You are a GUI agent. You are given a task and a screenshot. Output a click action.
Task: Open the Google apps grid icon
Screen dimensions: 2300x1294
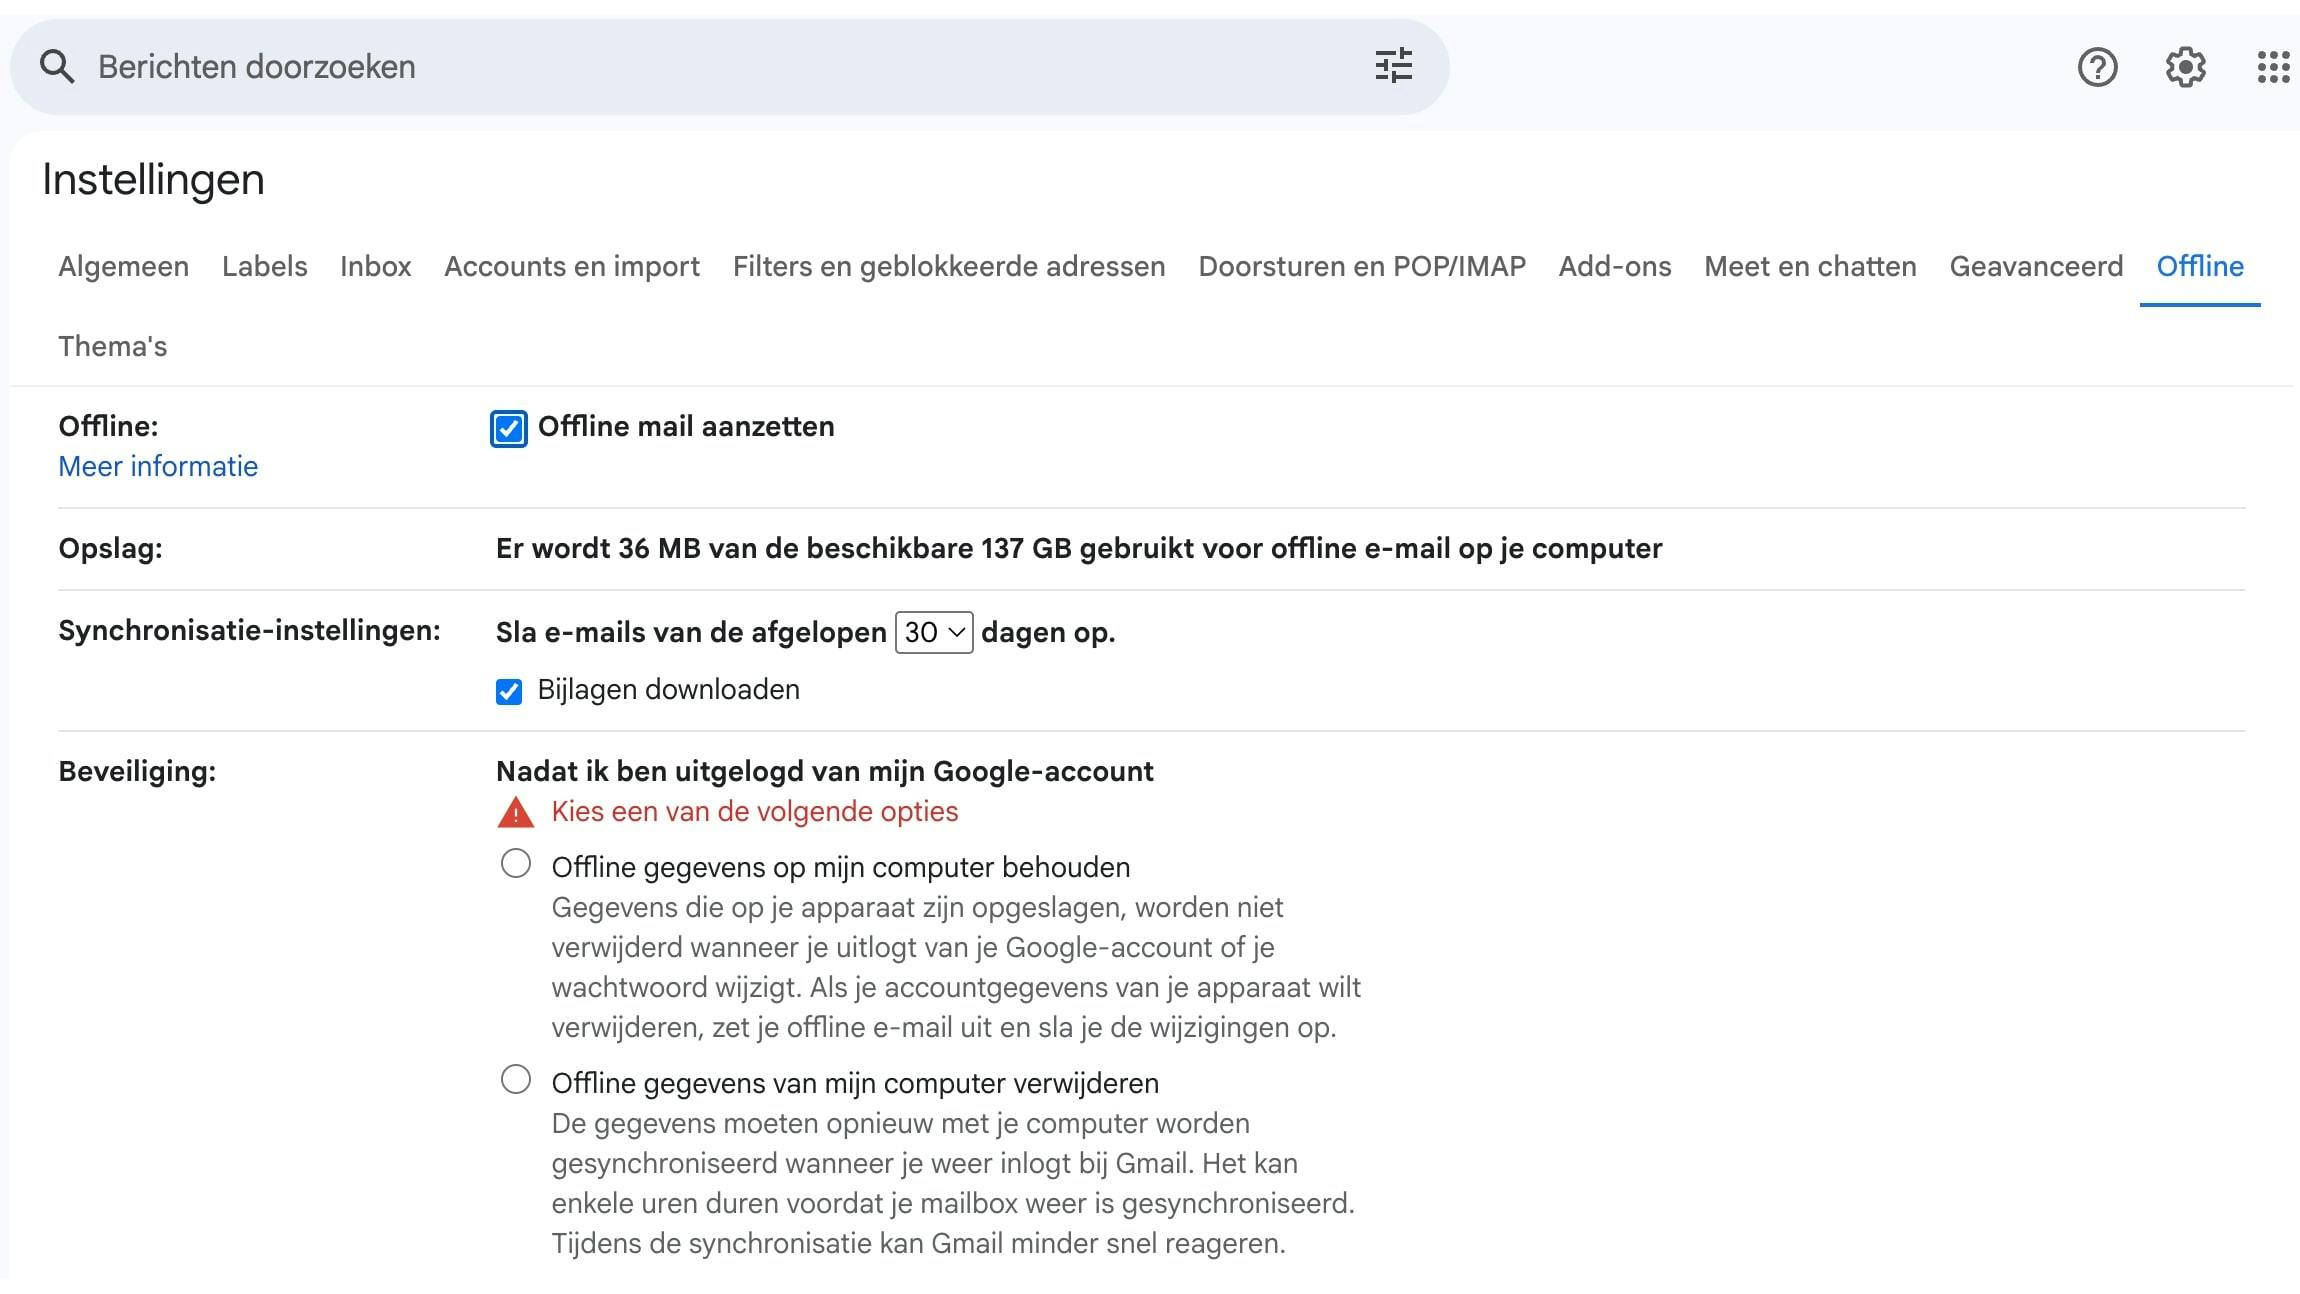tap(2272, 67)
